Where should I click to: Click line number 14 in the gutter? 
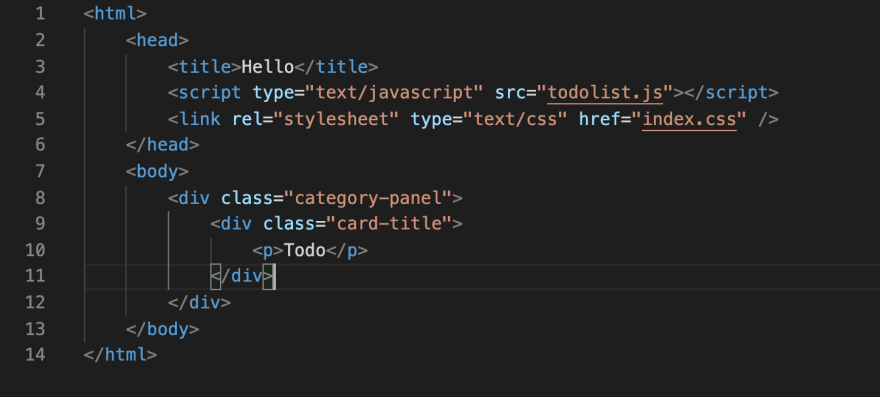click(35, 355)
